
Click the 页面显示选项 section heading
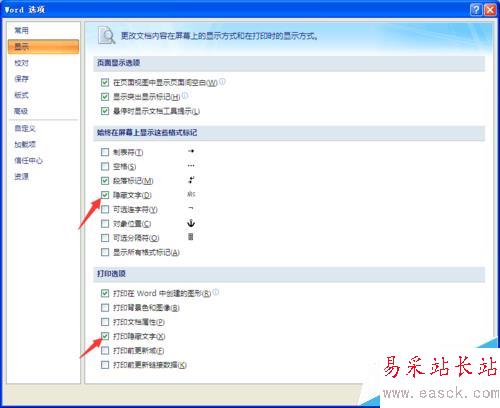[x=118, y=63]
